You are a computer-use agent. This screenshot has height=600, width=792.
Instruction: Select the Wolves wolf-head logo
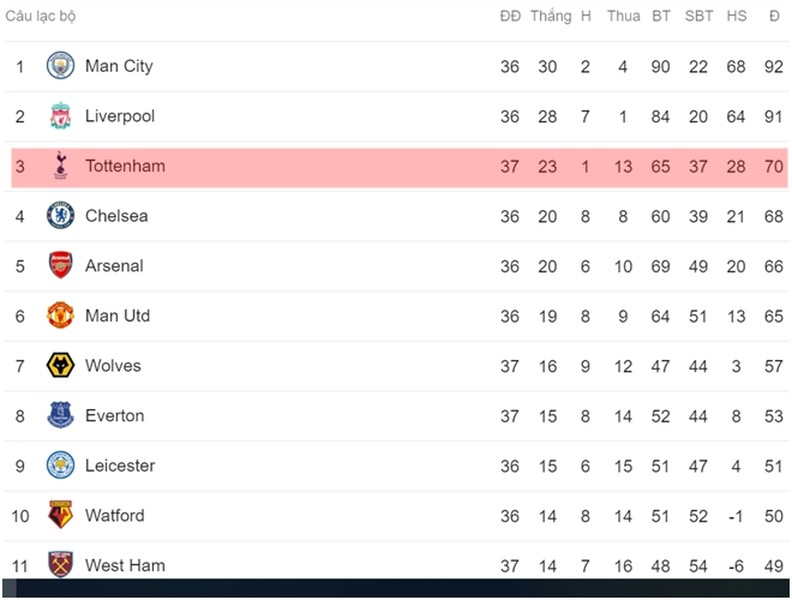pyautogui.click(x=61, y=365)
